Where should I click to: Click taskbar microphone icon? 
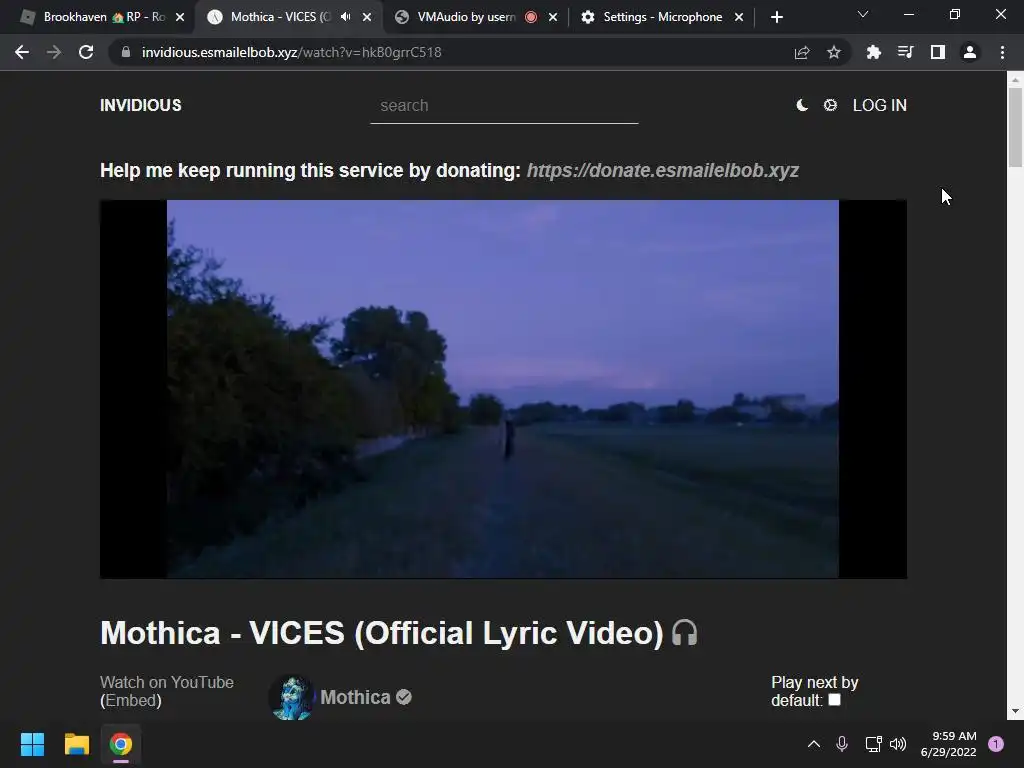click(842, 744)
